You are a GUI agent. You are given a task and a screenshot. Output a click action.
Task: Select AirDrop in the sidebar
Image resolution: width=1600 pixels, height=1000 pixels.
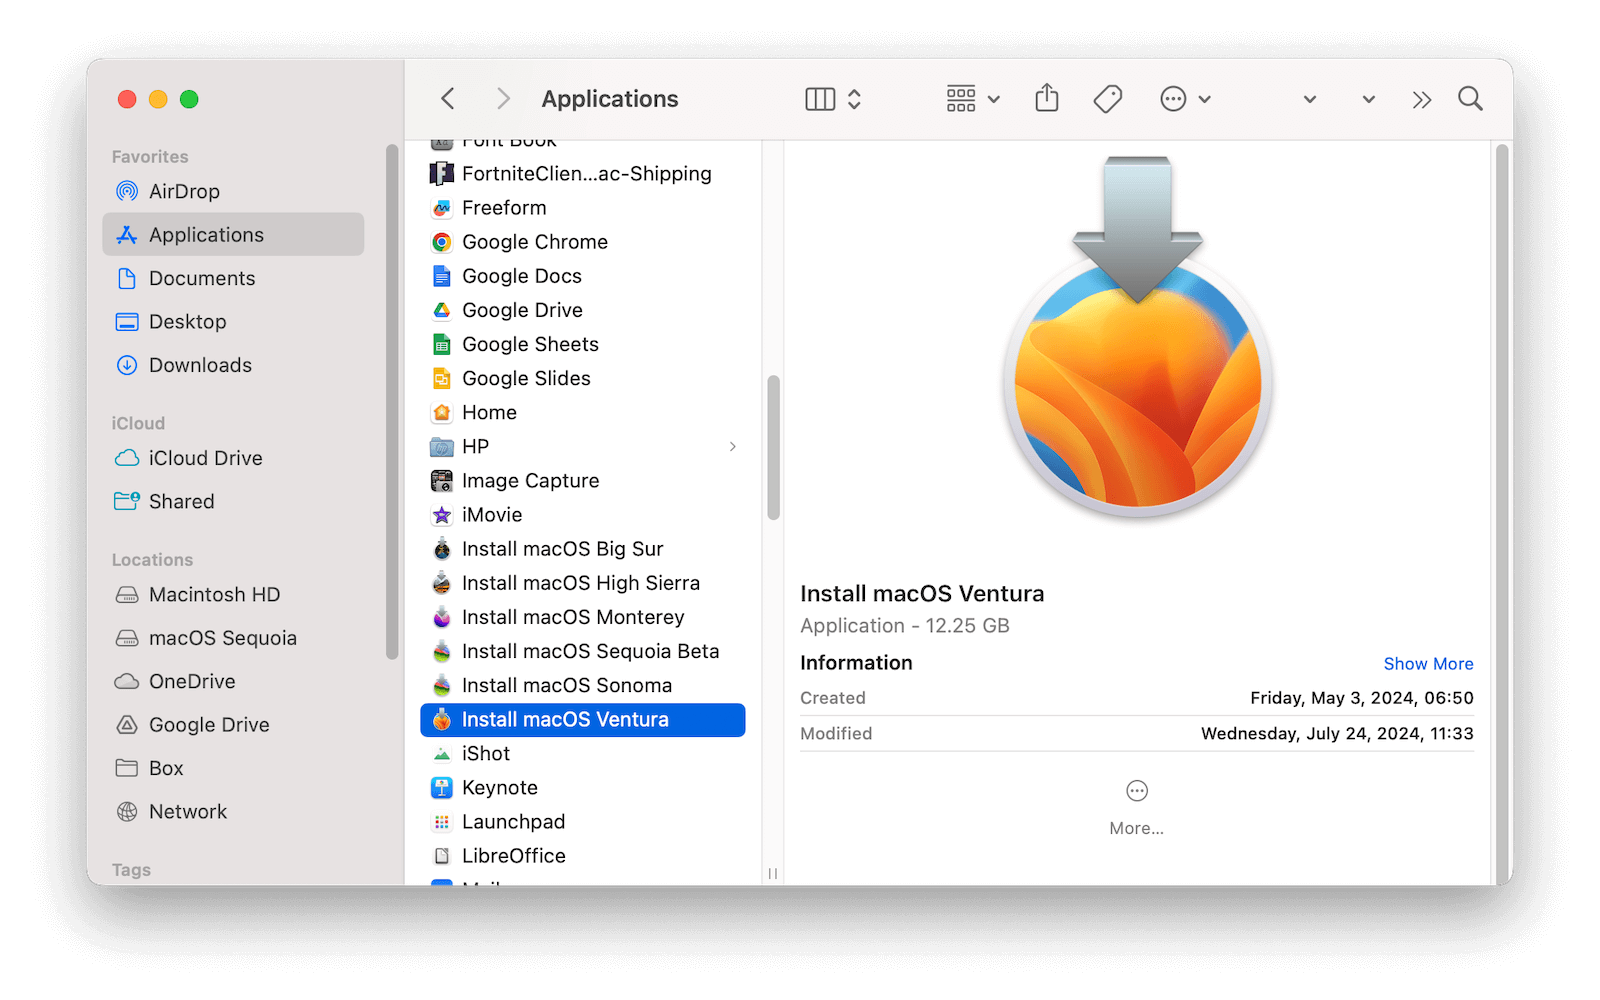pyautogui.click(x=233, y=191)
